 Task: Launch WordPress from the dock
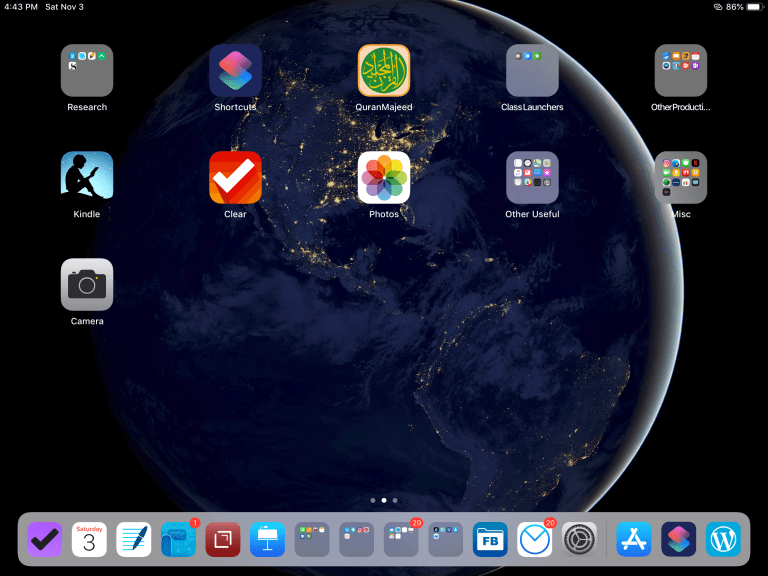[723, 540]
